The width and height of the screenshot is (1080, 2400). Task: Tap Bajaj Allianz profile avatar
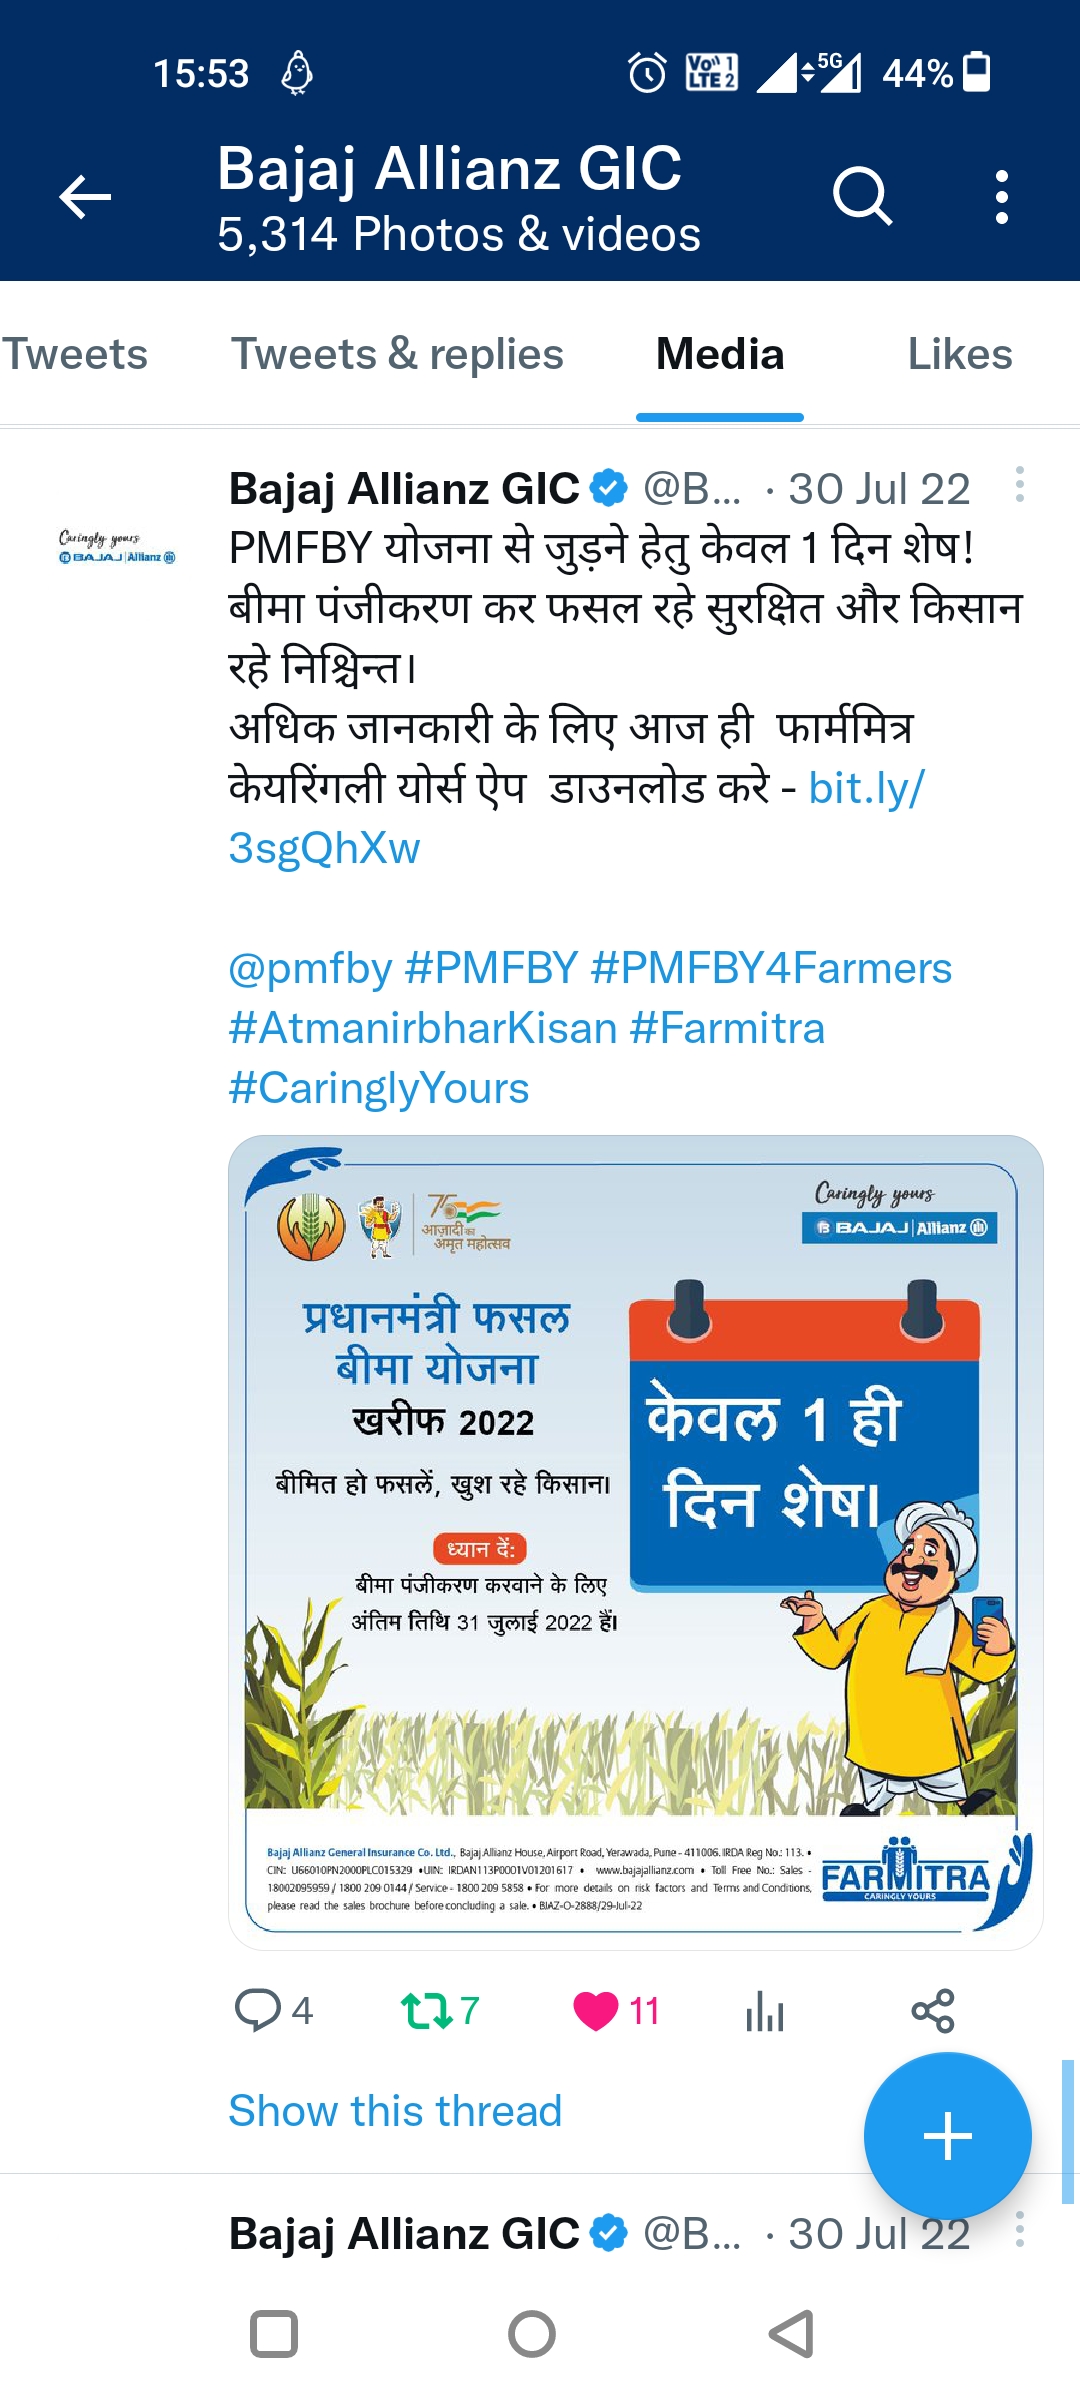[x=117, y=547]
